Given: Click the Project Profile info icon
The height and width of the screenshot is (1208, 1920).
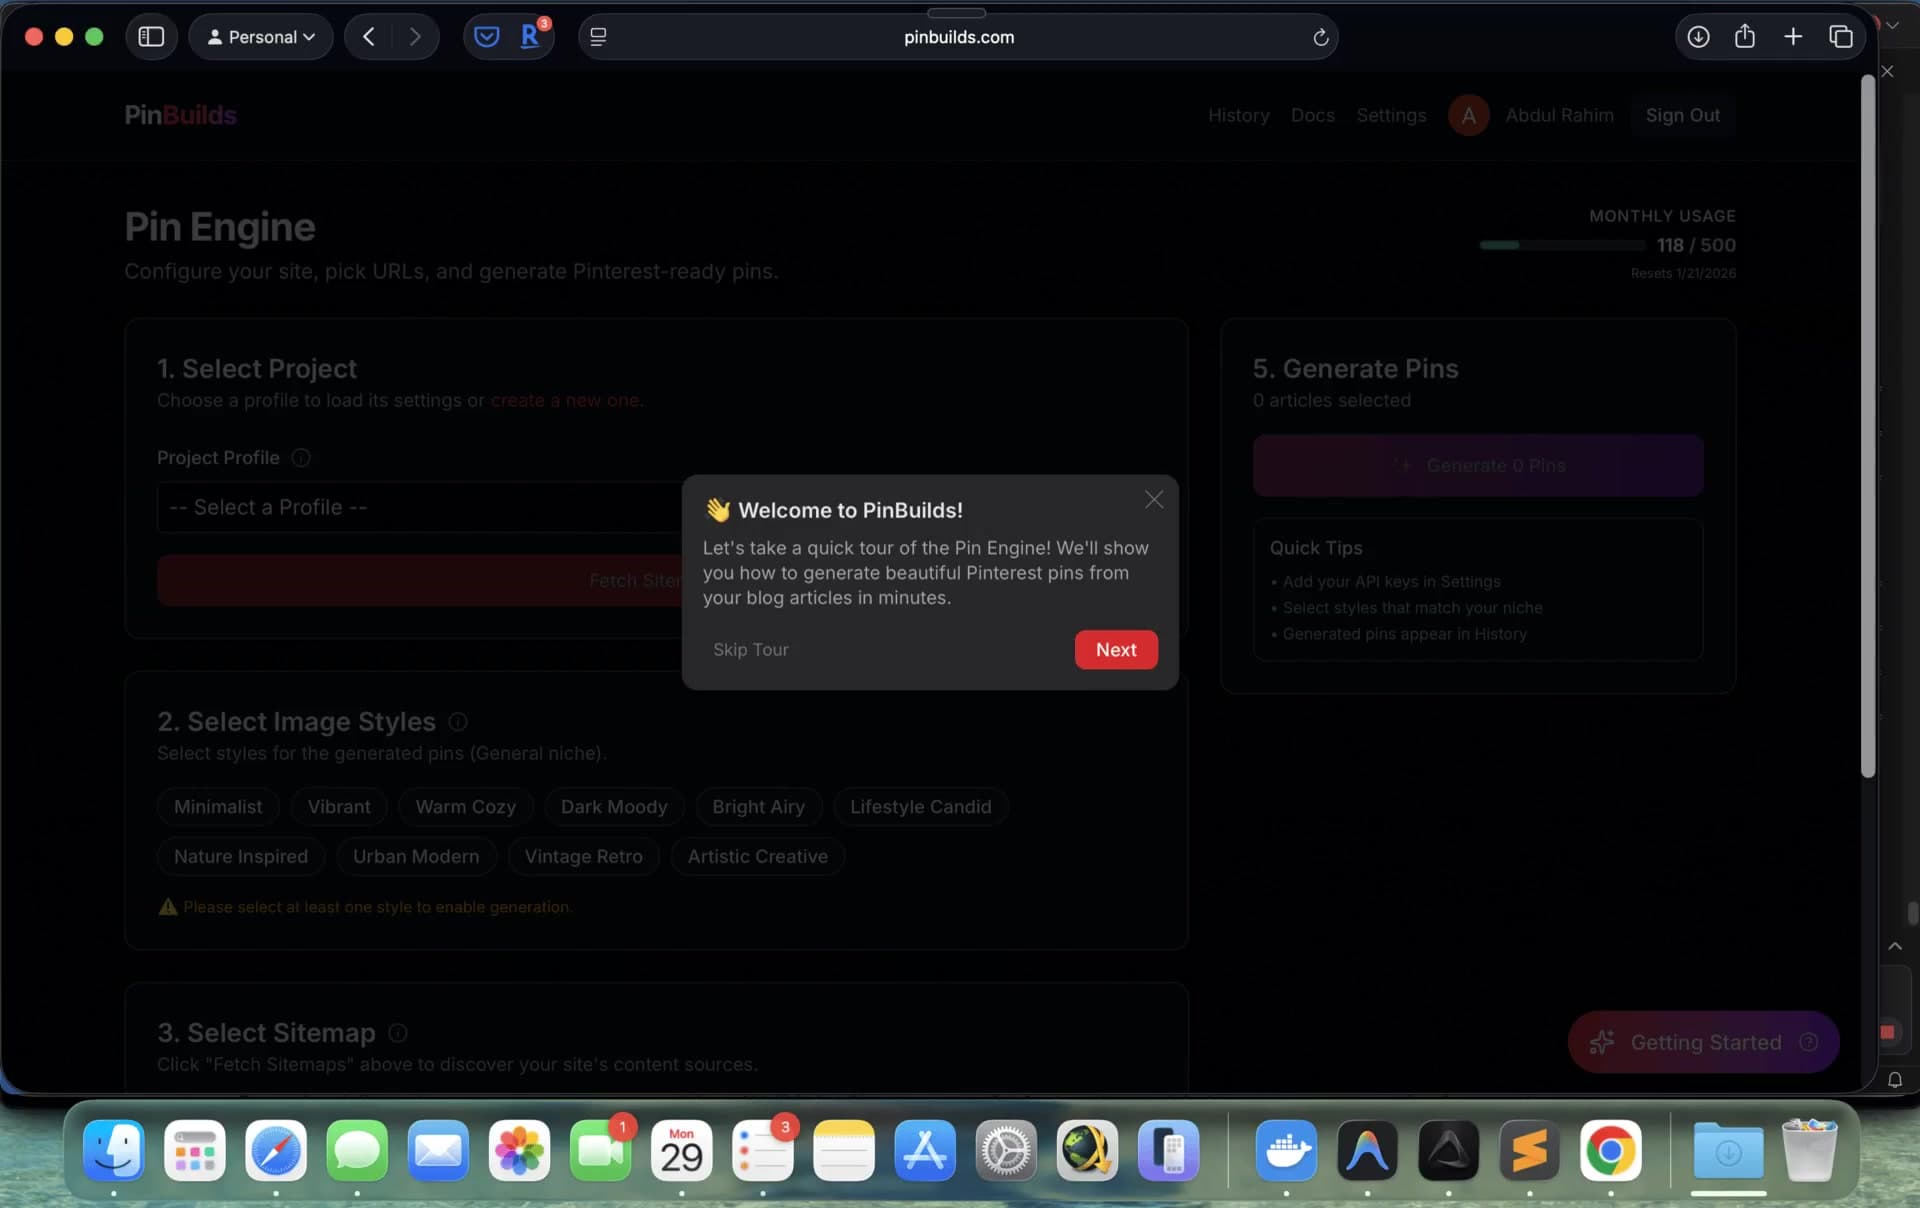Looking at the screenshot, I should click(x=301, y=457).
